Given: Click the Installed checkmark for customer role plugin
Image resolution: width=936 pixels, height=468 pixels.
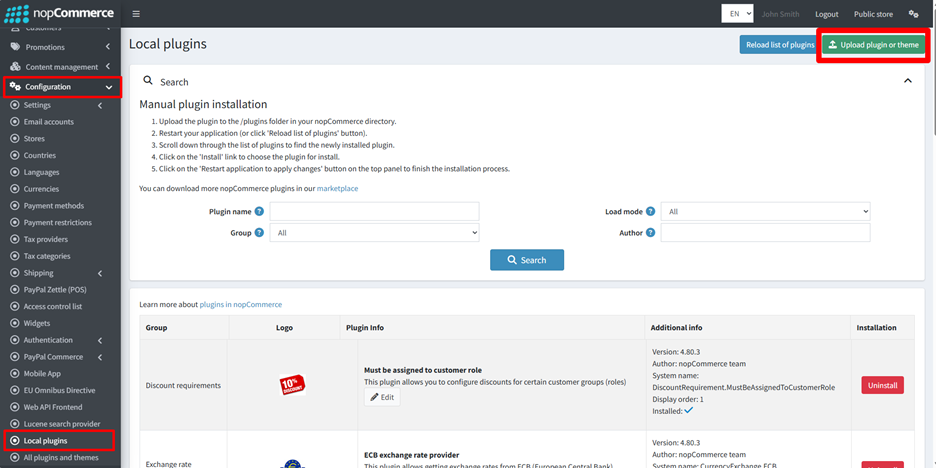Looking at the screenshot, I should pyautogui.click(x=688, y=411).
